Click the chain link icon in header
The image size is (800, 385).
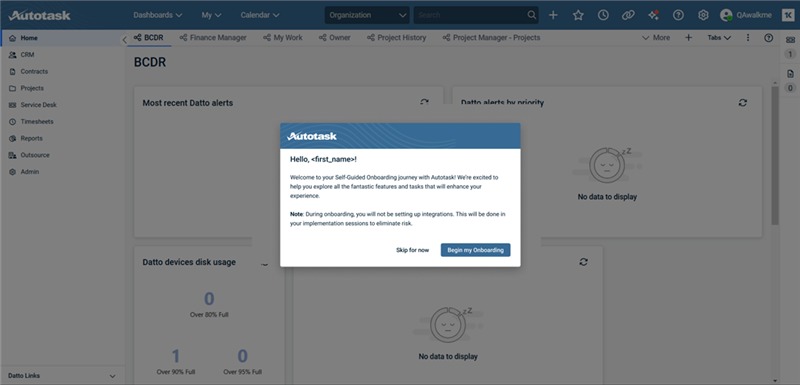point(628,15)
